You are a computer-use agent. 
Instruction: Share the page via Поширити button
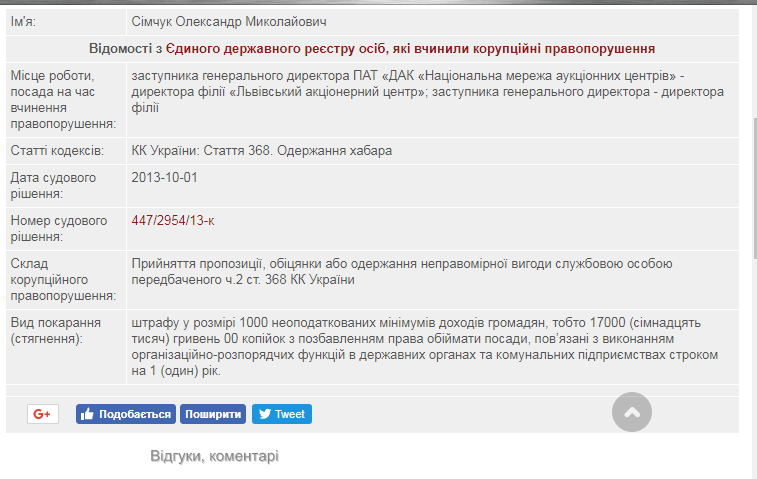click(213, 414)
